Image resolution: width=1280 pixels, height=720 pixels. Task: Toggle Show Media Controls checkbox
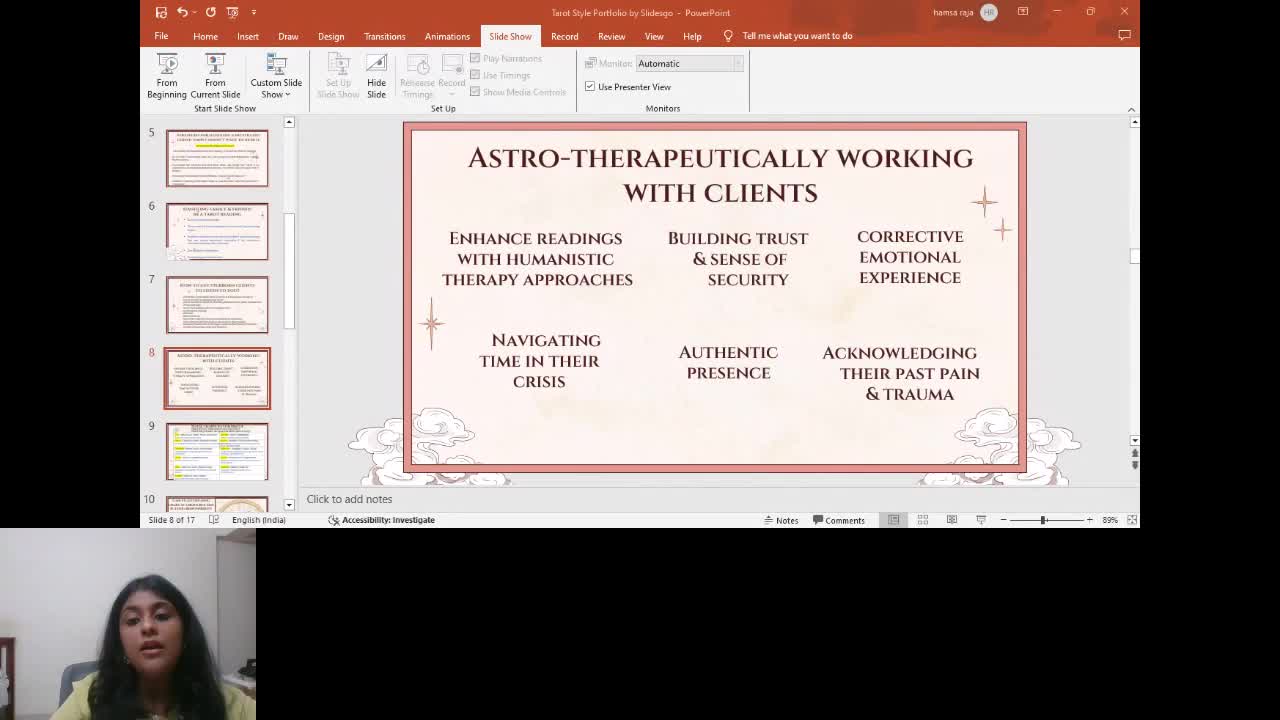(475, 92)
